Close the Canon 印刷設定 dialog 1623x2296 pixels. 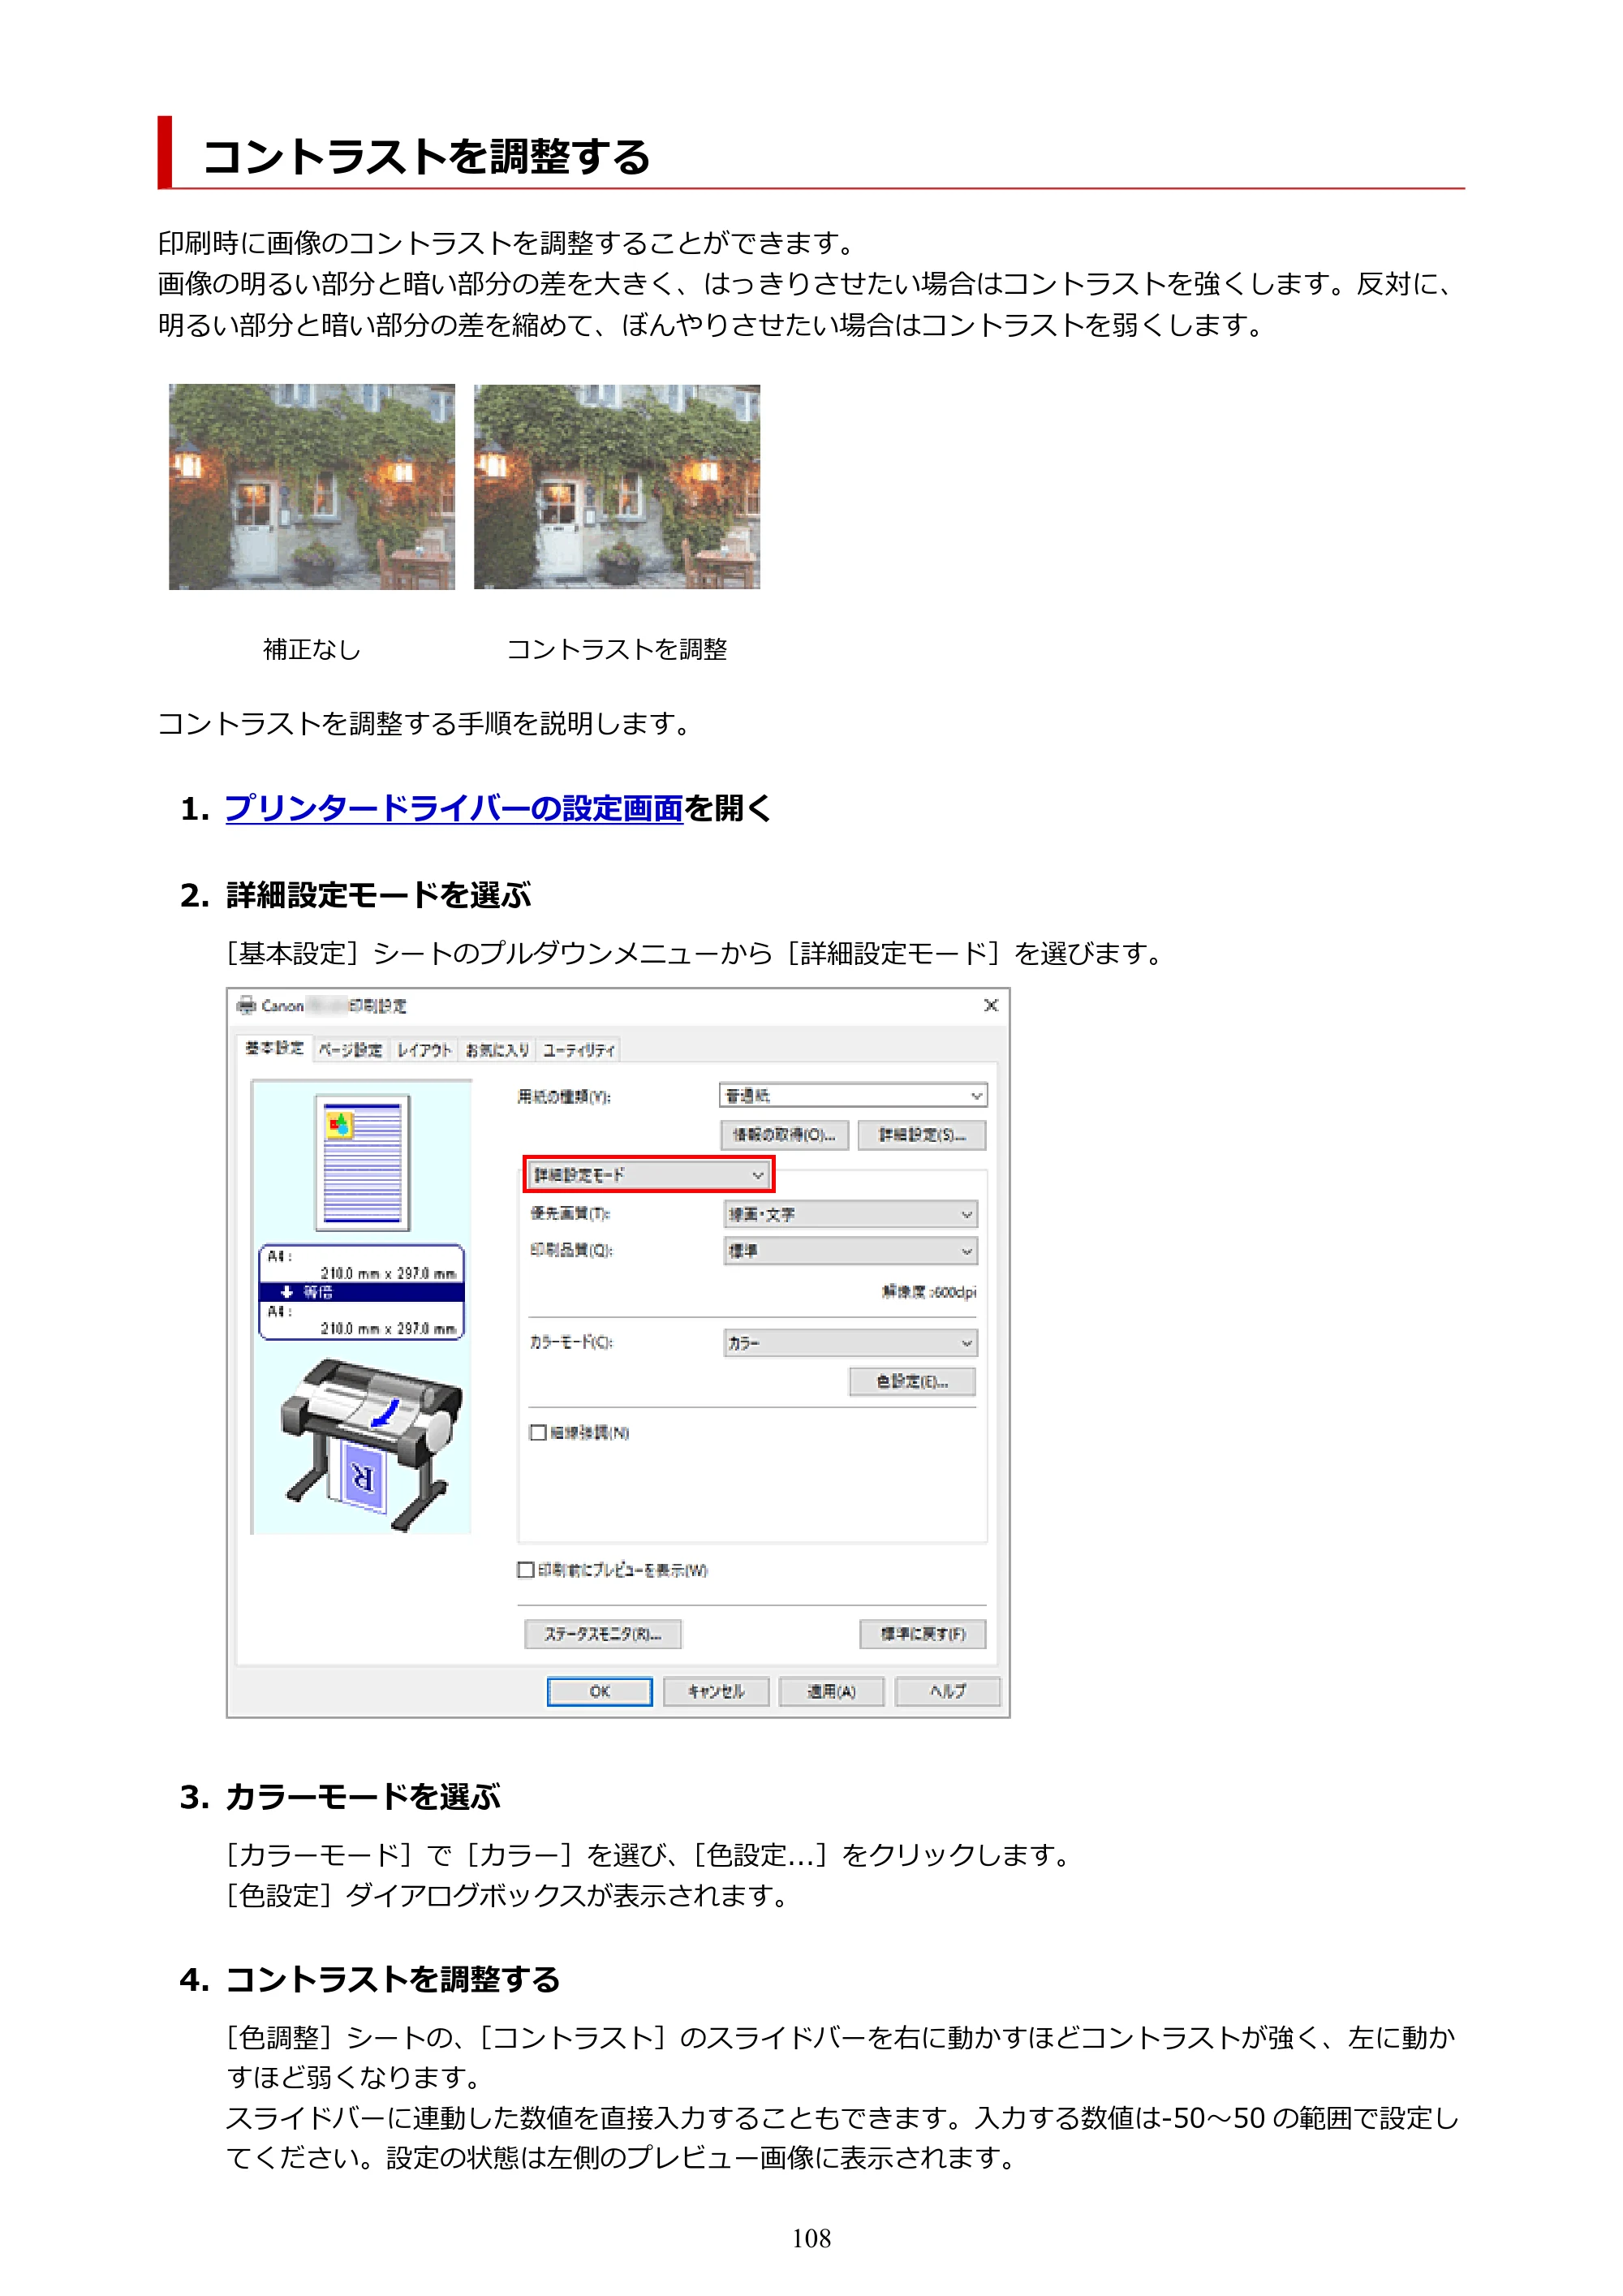pos(991,1005)
